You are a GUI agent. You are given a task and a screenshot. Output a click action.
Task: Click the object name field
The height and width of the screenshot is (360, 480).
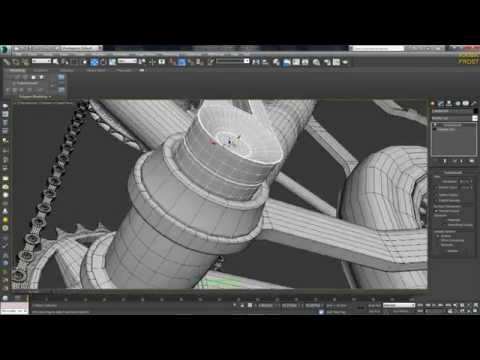tap(452, 111)
